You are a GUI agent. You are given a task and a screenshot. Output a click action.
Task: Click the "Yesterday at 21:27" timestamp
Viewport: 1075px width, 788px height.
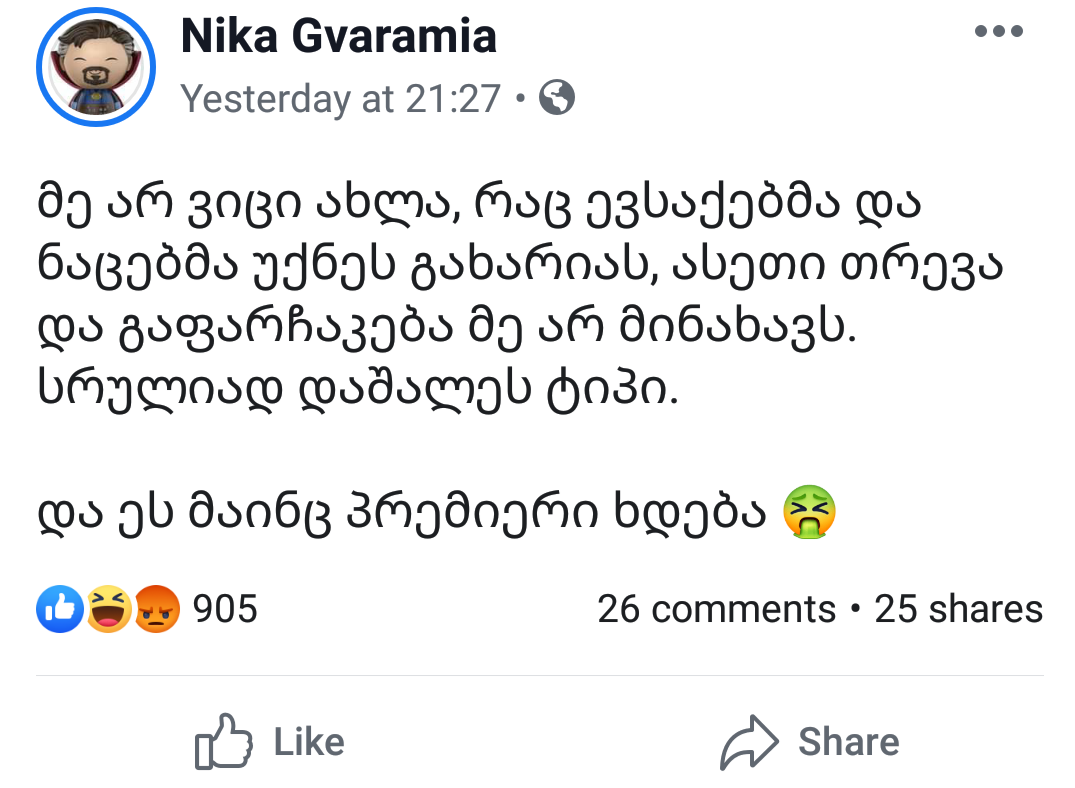coord(340,98)
